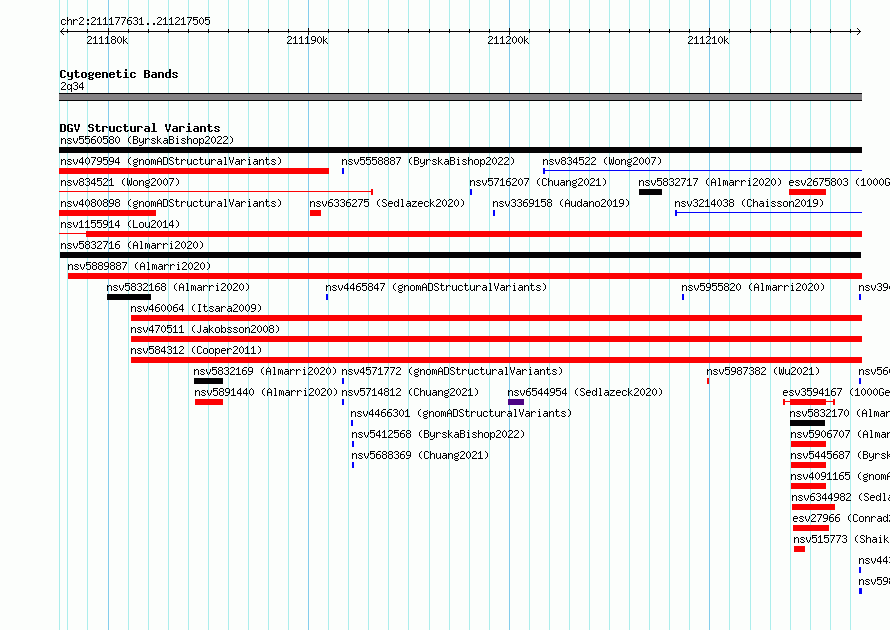Image resolution: width=890 pixels, height=630 pixels.
Task: Click small red block under nsv515773
Action: click(799, 549)
